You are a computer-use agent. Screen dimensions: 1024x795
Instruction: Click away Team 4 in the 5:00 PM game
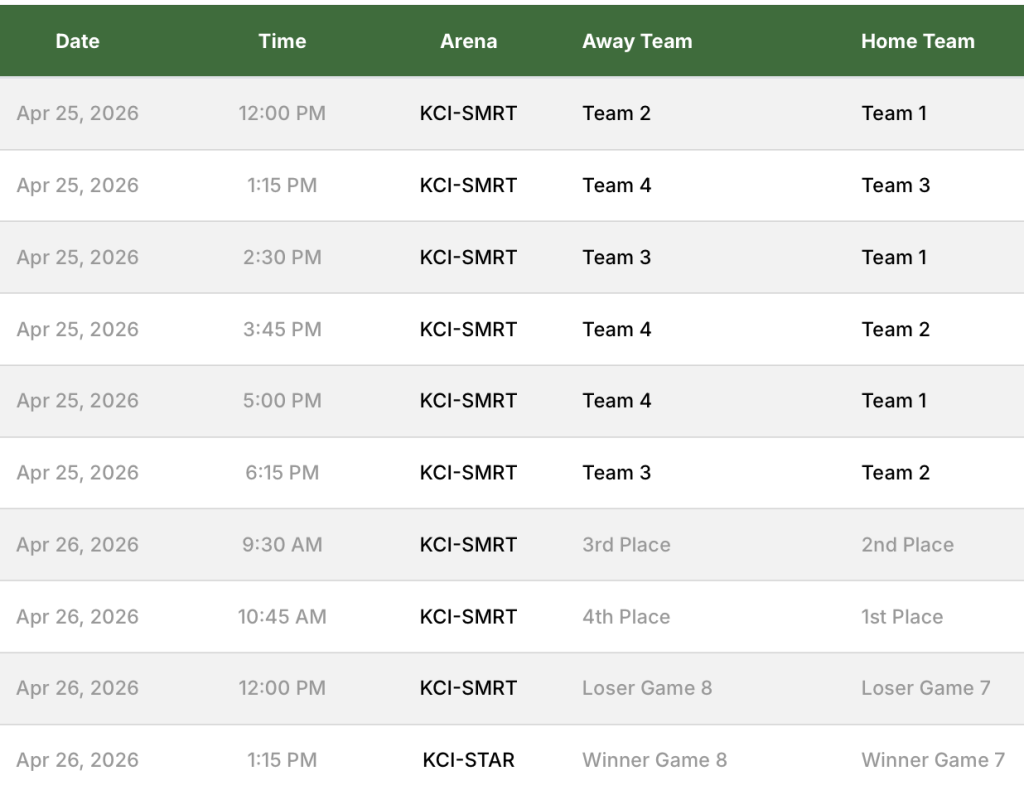616,401
